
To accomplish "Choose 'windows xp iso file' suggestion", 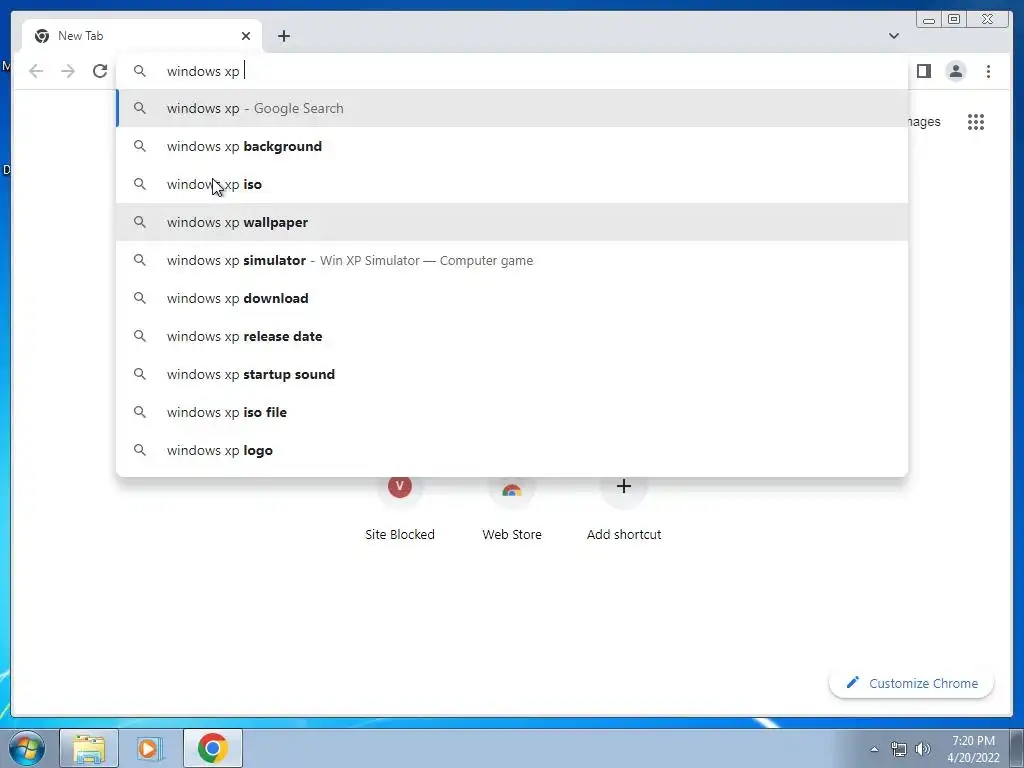I will (x=512, y=411).
